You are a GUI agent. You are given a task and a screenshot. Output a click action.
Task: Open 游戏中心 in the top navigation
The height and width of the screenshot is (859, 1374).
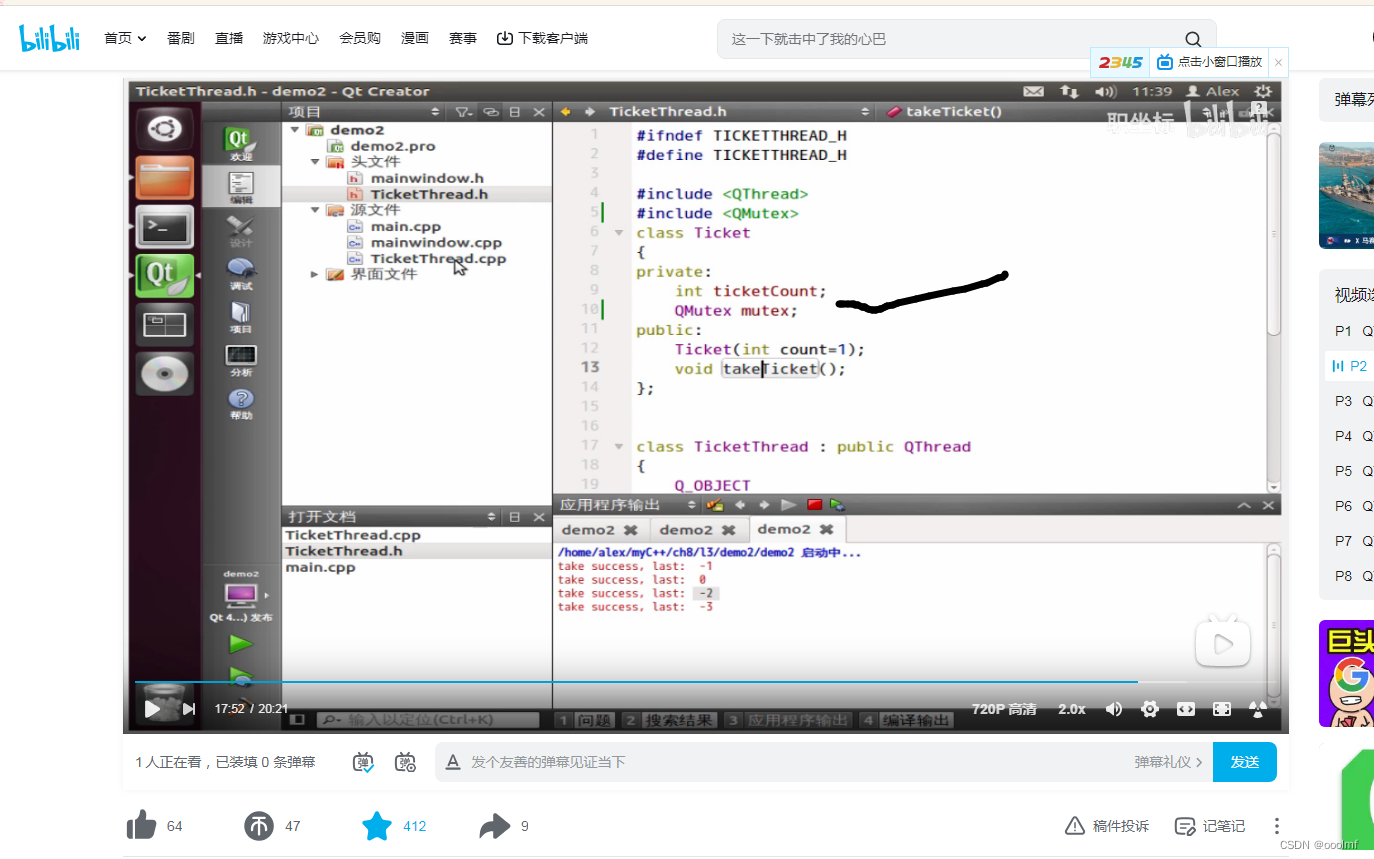pos(291,38)
